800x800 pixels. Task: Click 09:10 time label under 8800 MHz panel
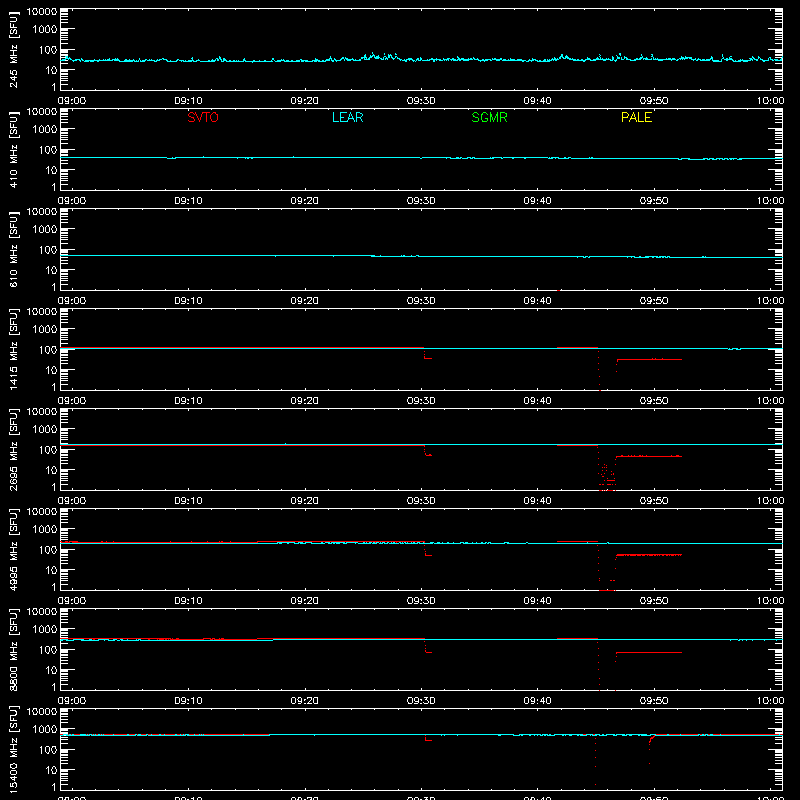point(188,701)
